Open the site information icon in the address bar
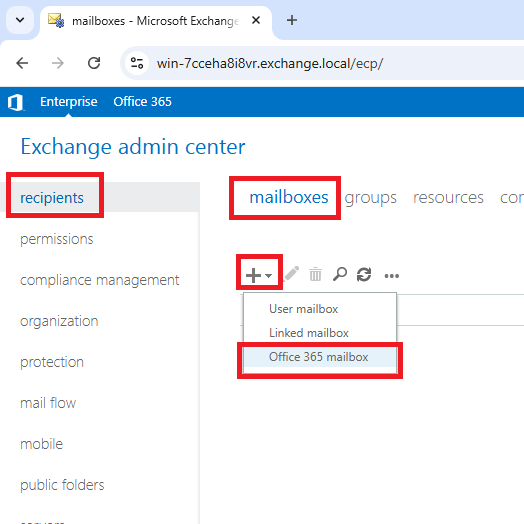This screenshot has height=524, width=524. [137, 63]
